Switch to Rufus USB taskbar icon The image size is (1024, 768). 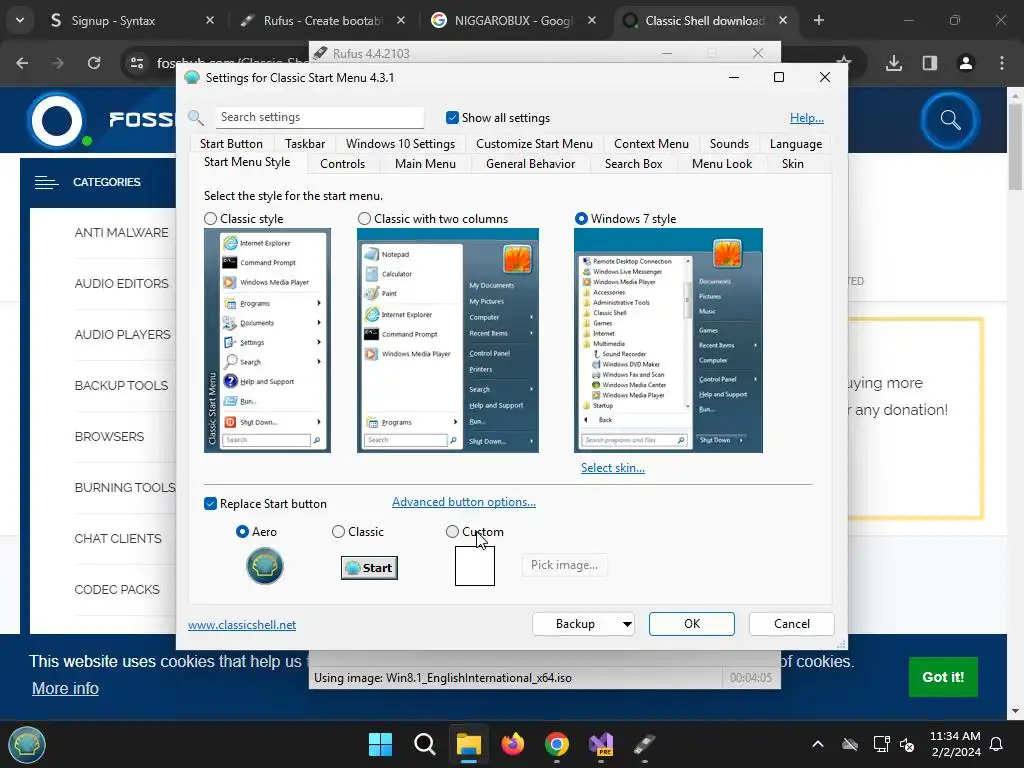pyautogui.click(x=645, y=744)
